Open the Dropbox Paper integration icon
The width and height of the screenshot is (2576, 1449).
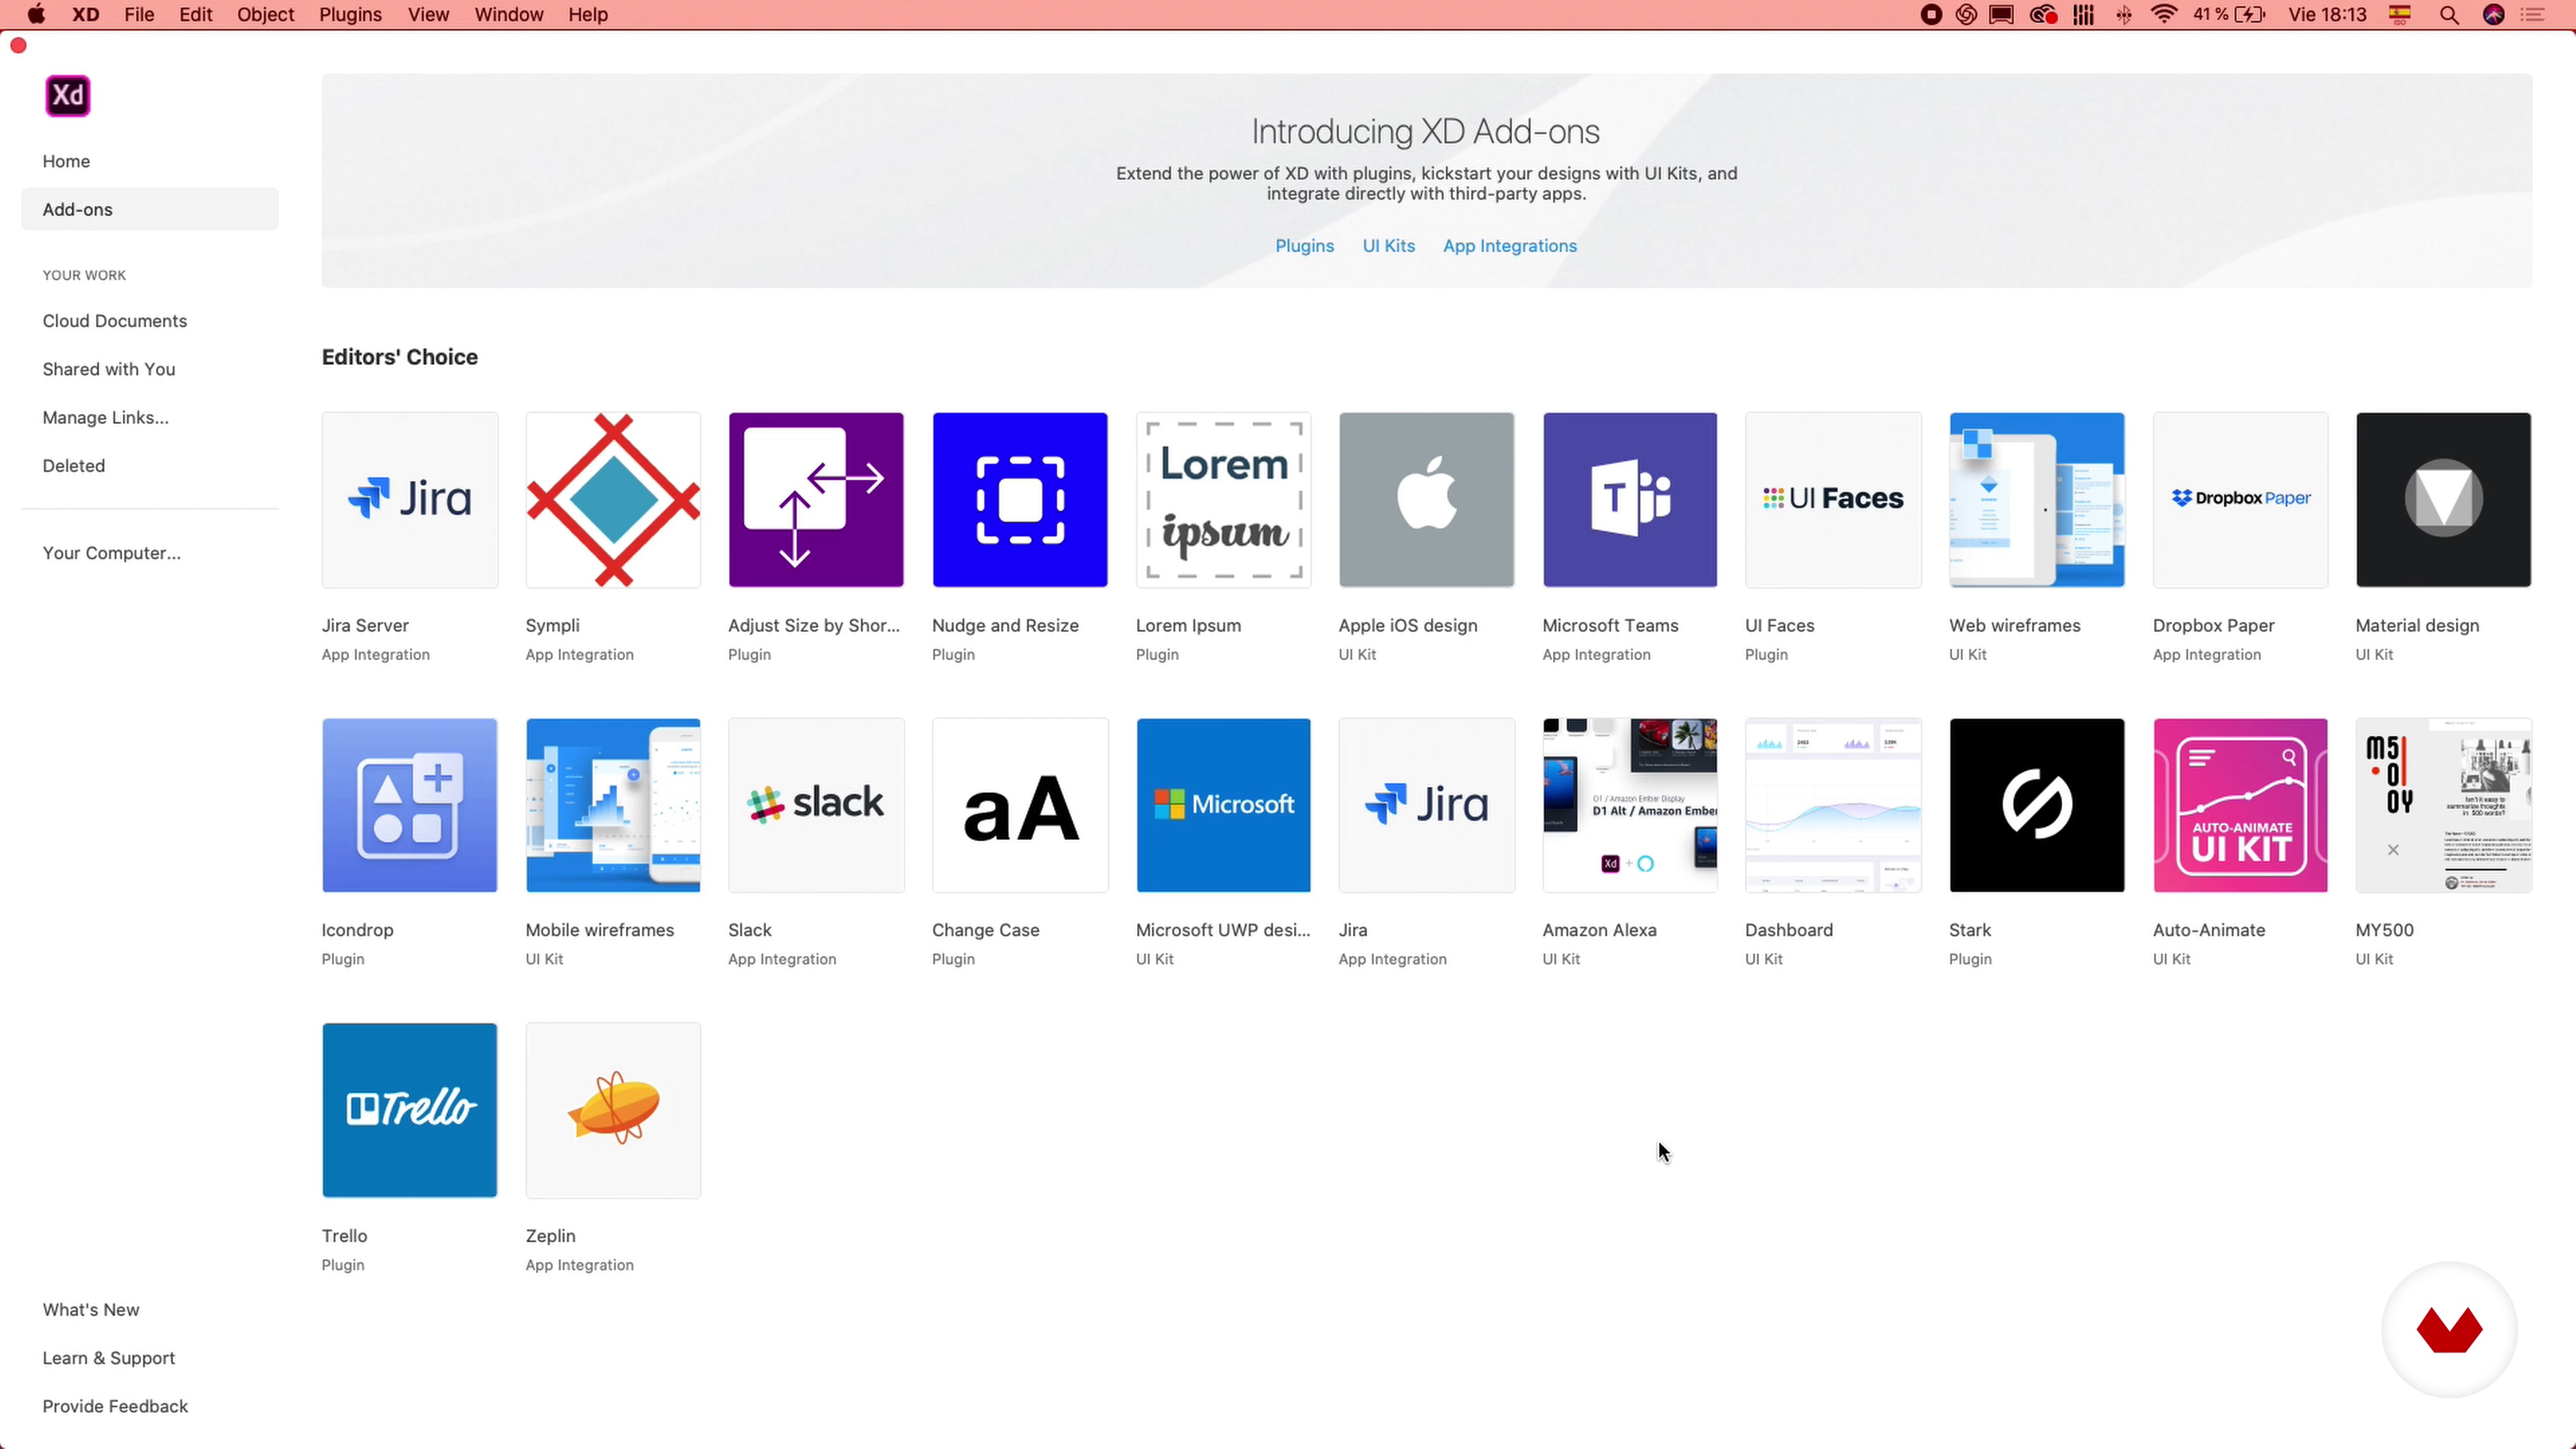coord(2240,499)
